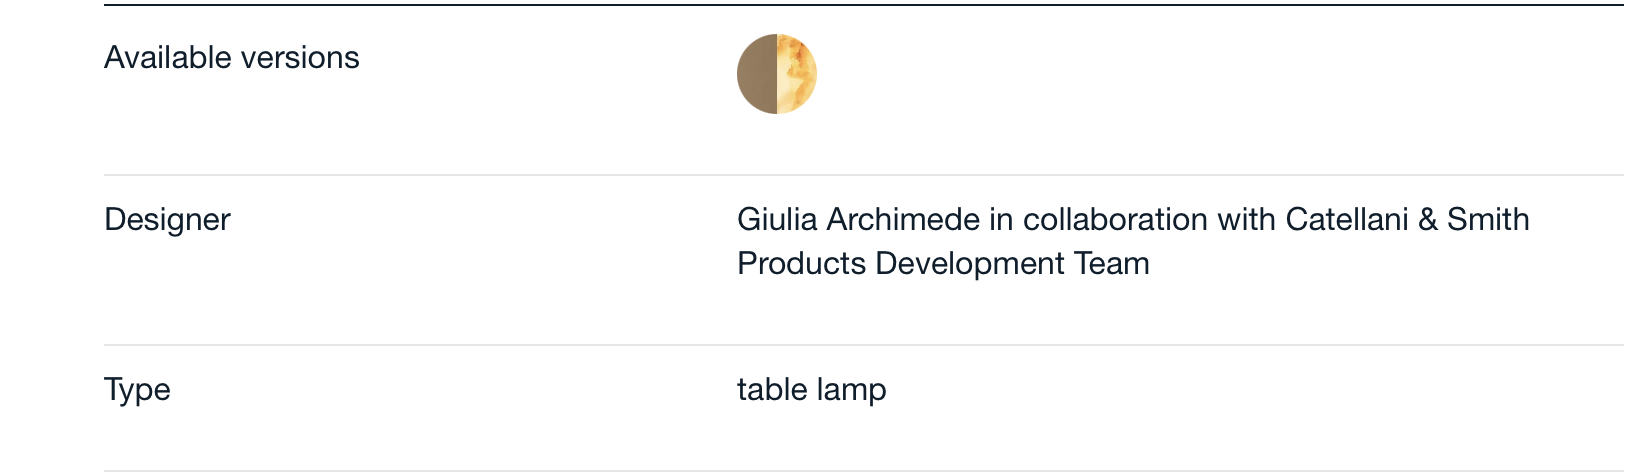Select the bronze and gold version swatch
1638x474 pixels.
pos(777,74)
